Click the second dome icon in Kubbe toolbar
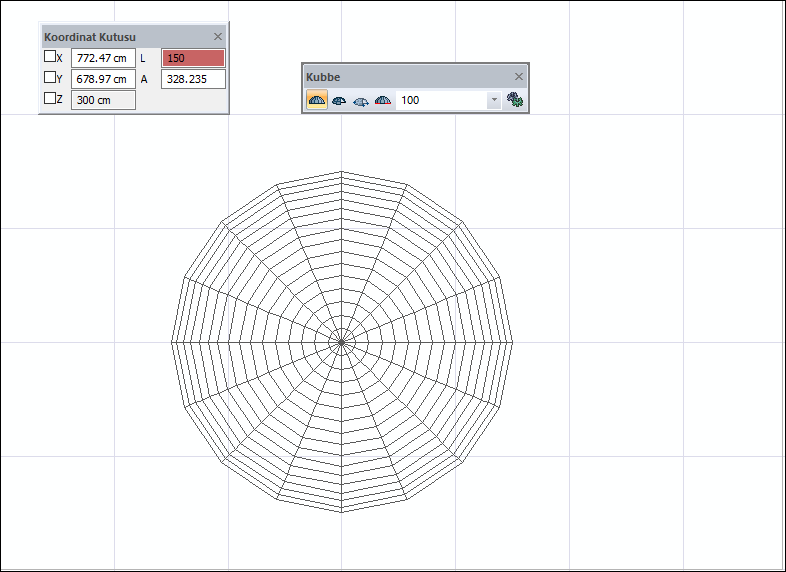 pyautogui.click(x=339, y=101)
